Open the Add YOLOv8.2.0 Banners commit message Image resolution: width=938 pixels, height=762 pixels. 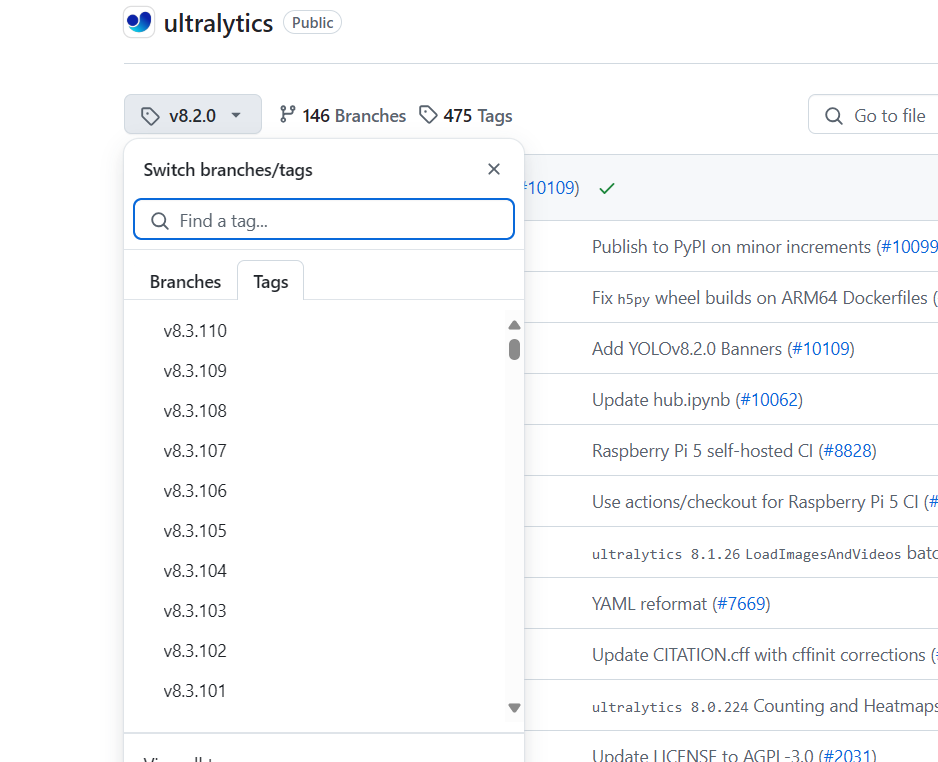point(687,349)
